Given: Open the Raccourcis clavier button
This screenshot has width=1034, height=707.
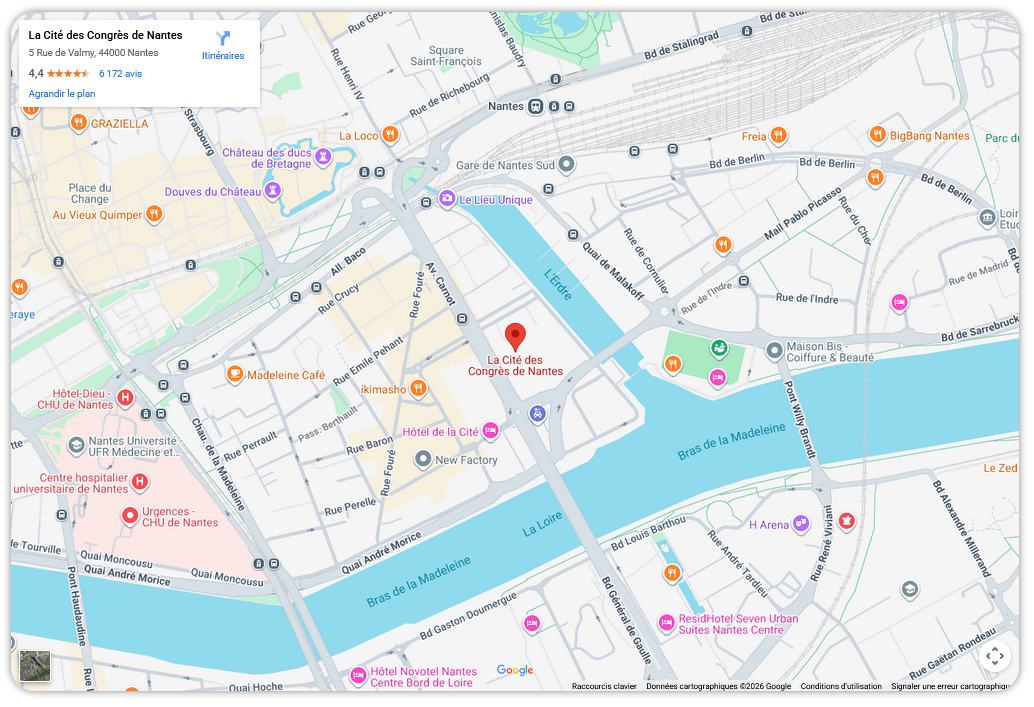Looking at the screenshot, I should 604,686.
